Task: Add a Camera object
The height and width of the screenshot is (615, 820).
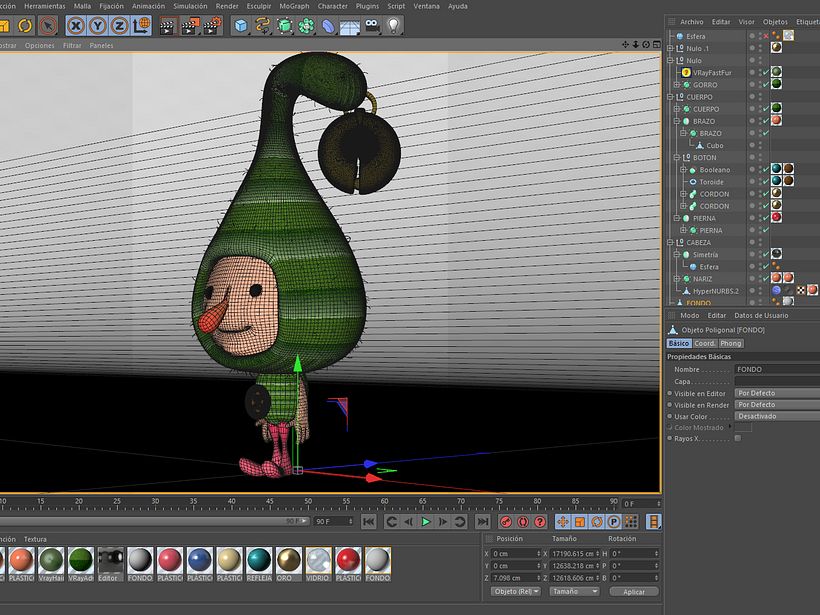Action: tap(372, 26)
